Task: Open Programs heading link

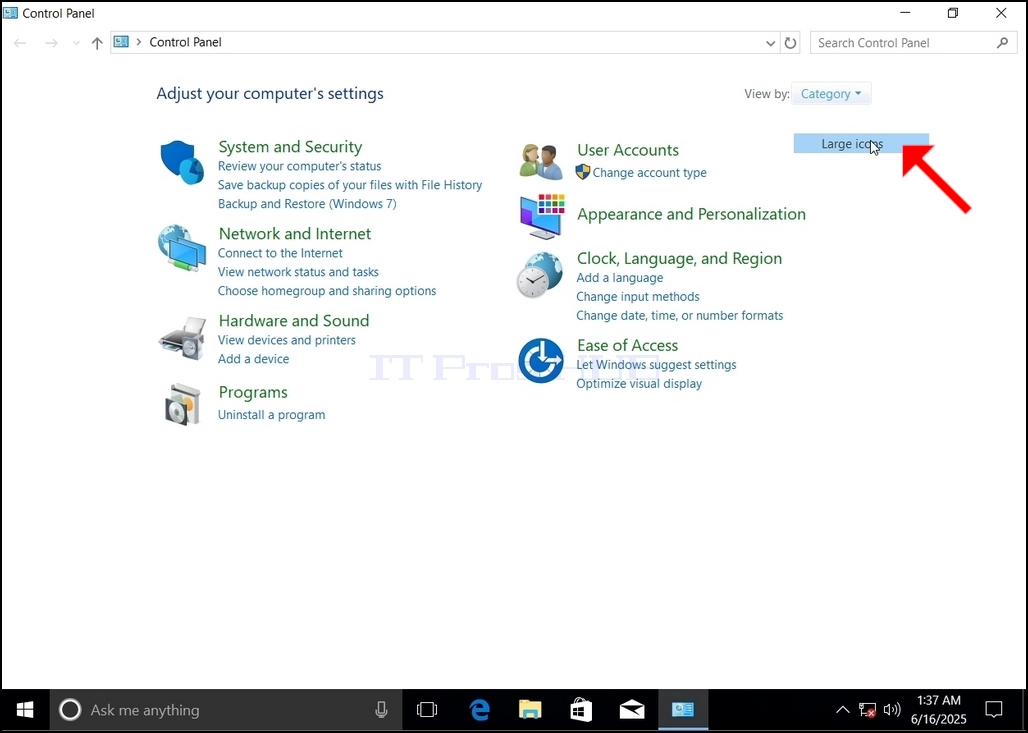Action: [x=253, y=392]
